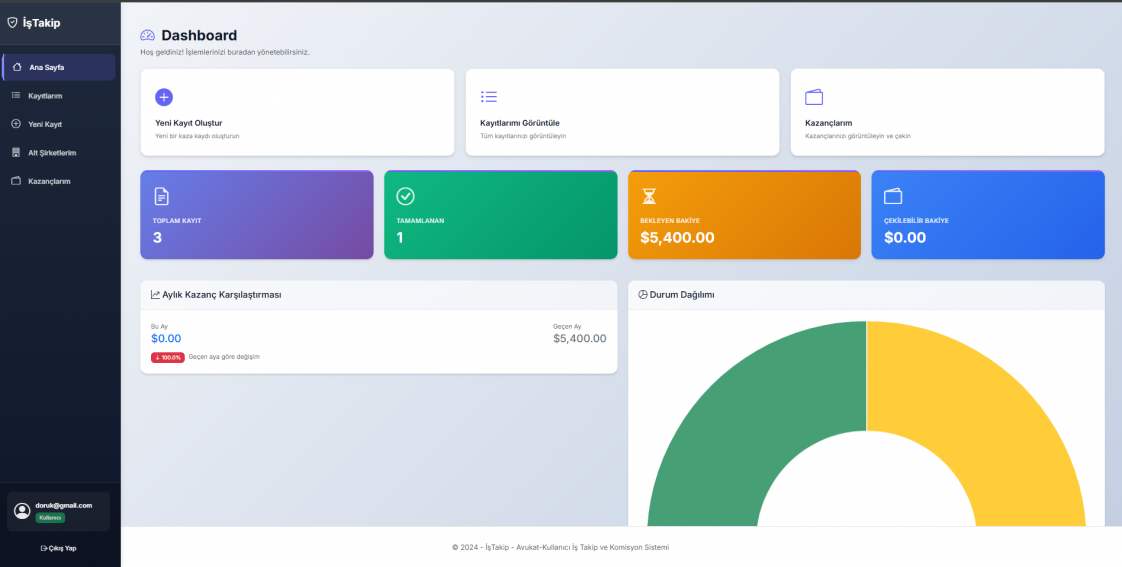Click the purple plus icon for new record
Screen dimensions: 1122x567
pos(164,97)
